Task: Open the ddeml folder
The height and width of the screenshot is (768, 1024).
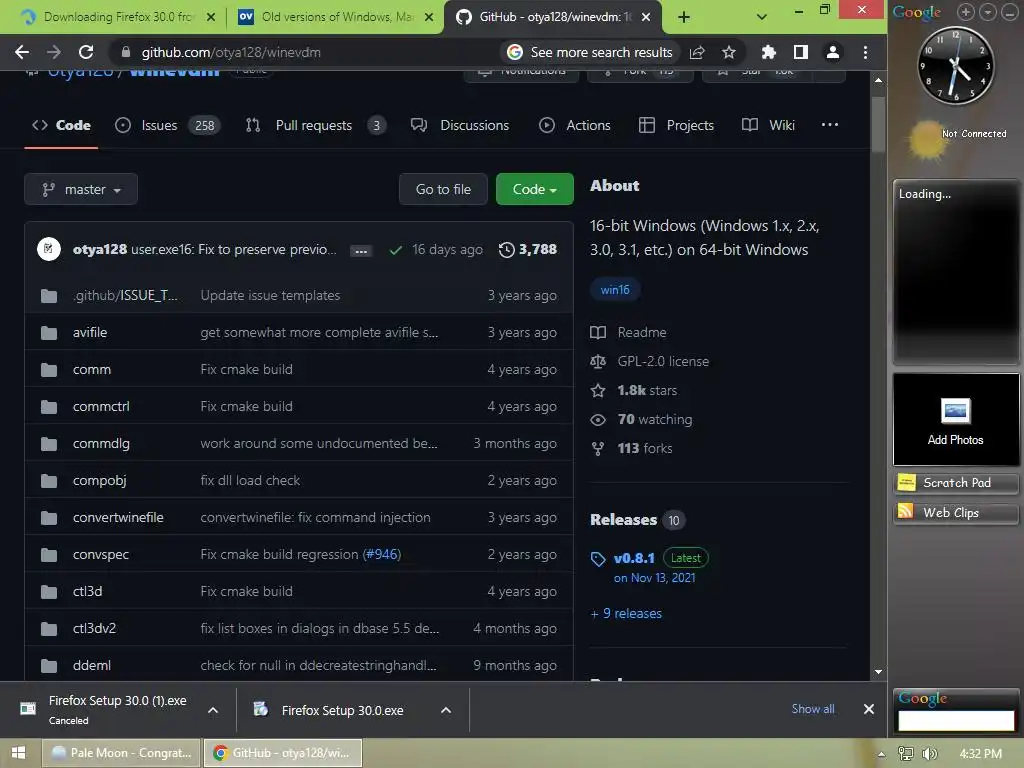Action: 91,665
